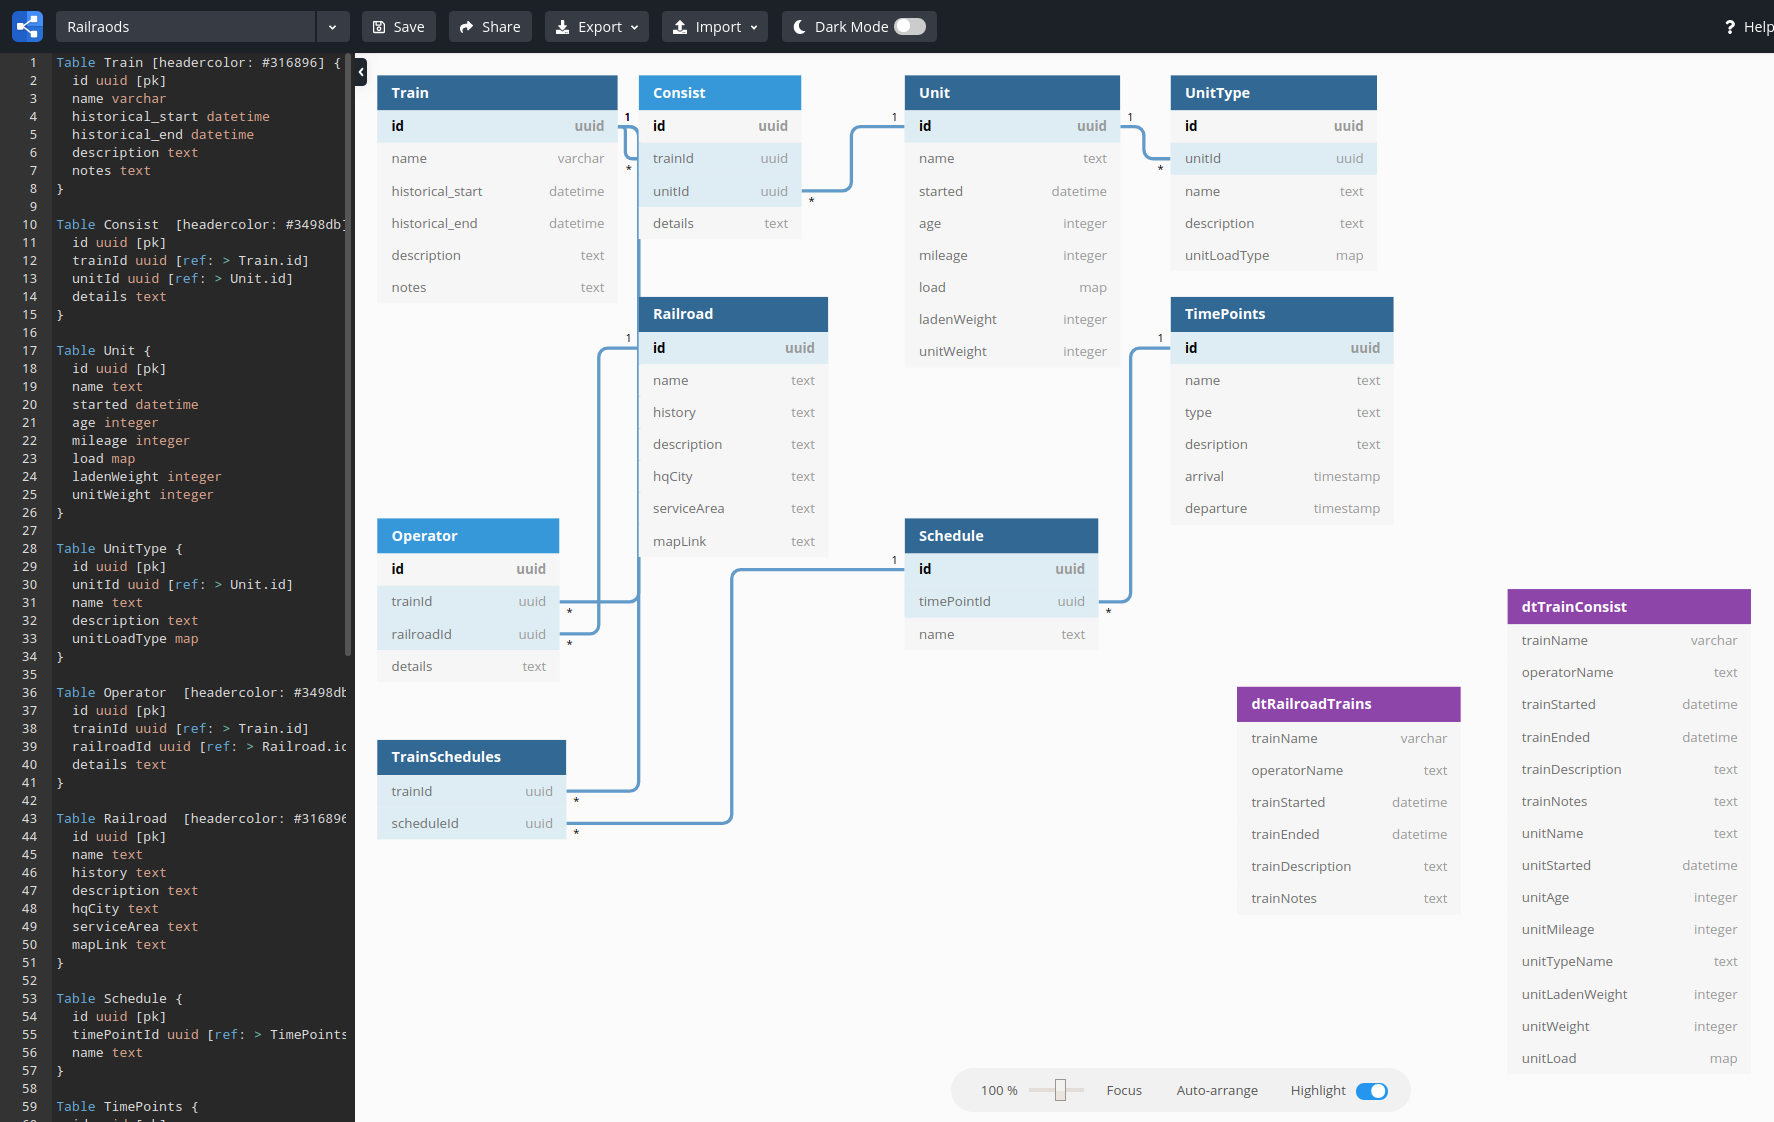1774x1122 pixels.
Task: Click code line 4 'historical_start datetime'
Action: pos(171,117)
